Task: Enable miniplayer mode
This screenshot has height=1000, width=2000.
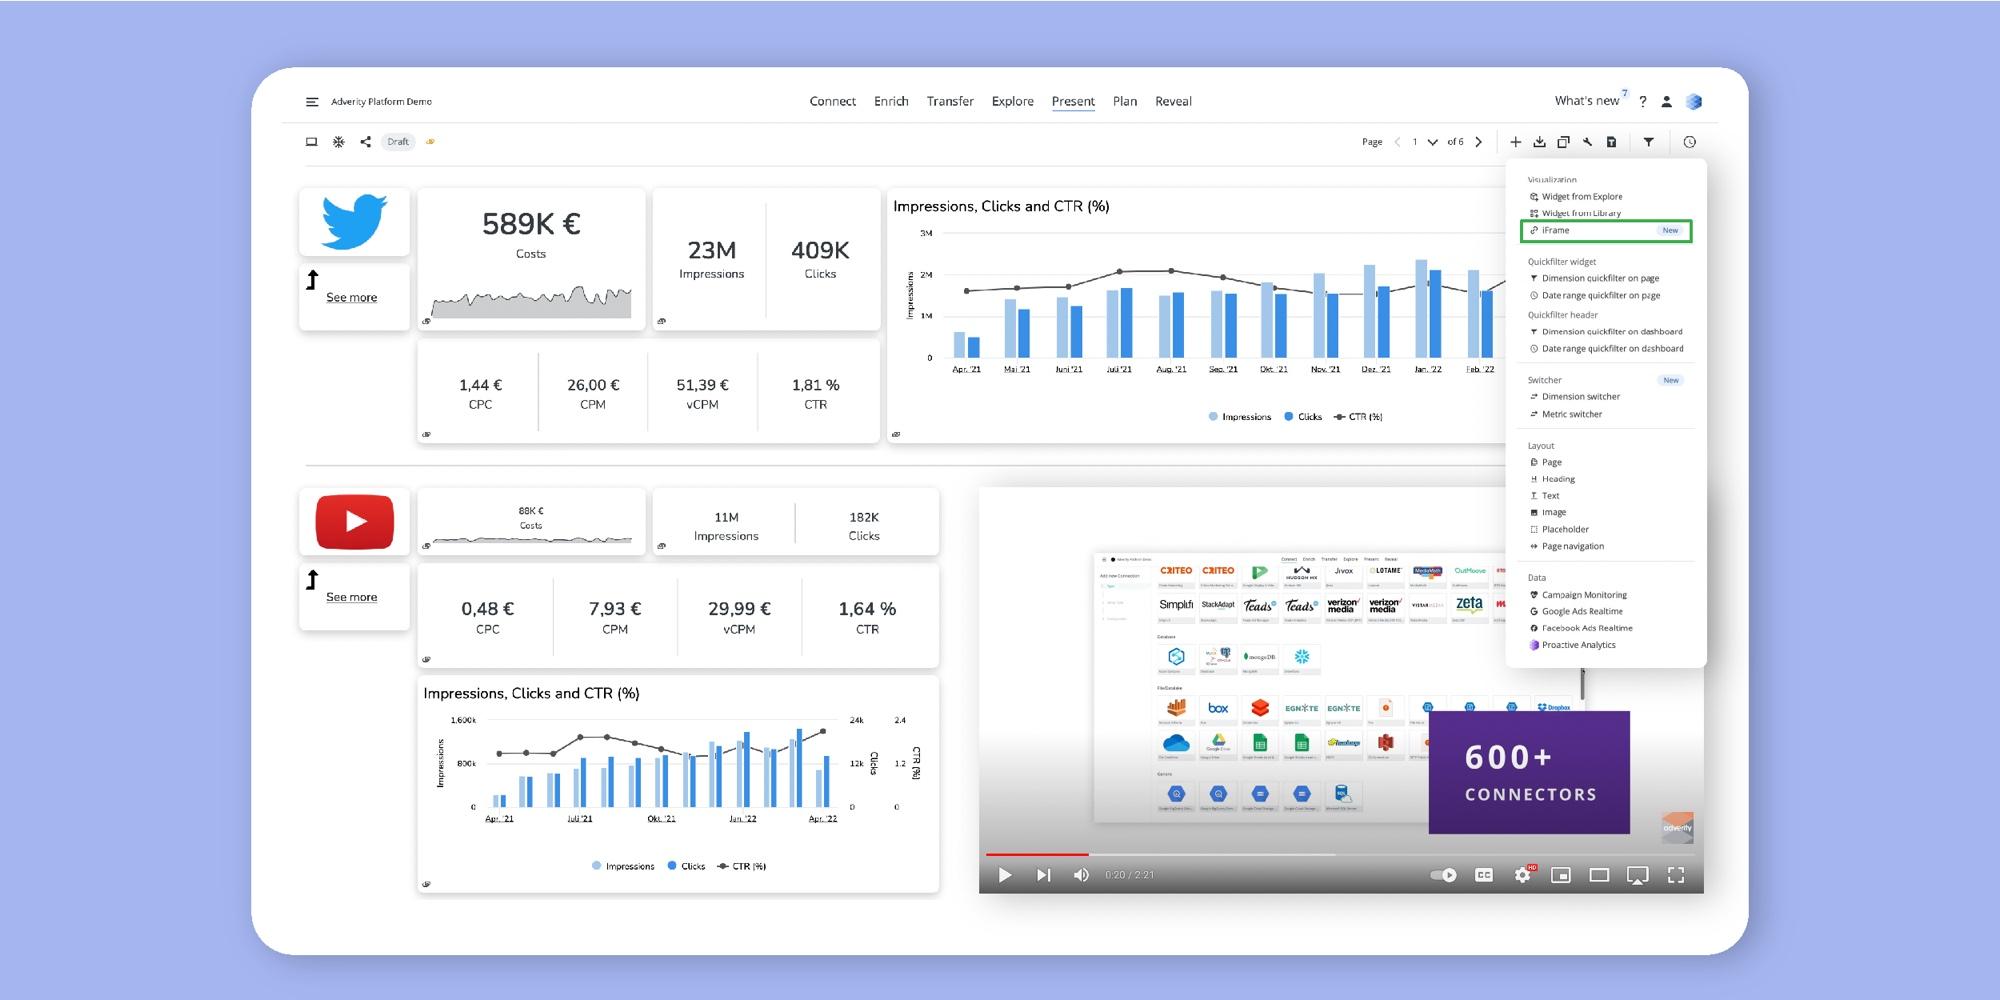Action: coord(1561,875)
